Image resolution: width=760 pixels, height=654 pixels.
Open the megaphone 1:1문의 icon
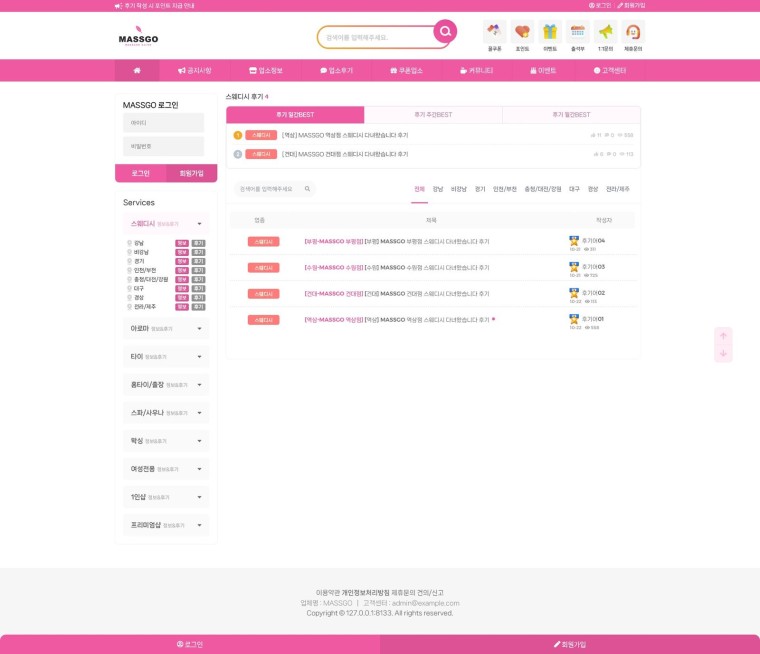coord(605,32)
